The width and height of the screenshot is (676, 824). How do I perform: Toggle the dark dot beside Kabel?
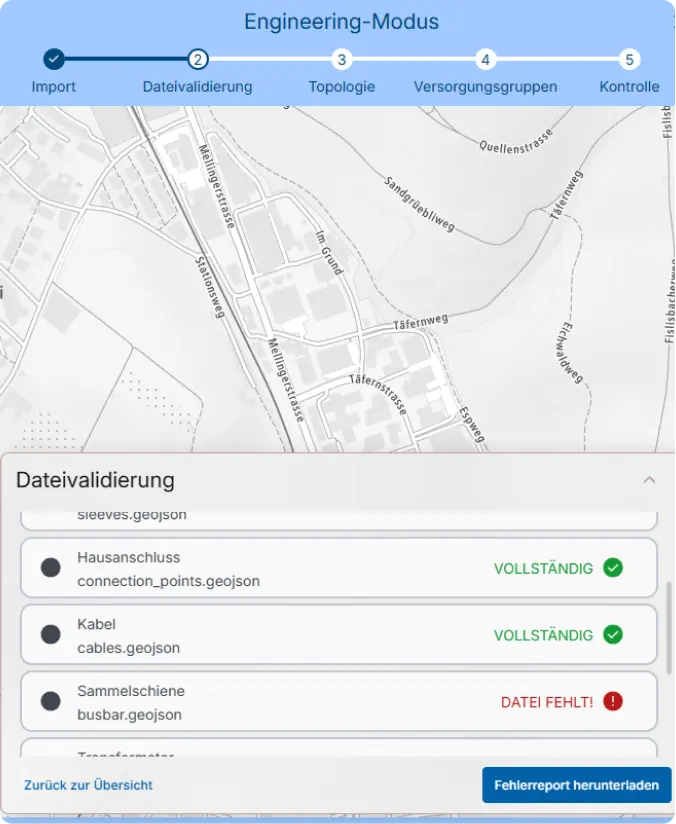click(x=51, y=634)
